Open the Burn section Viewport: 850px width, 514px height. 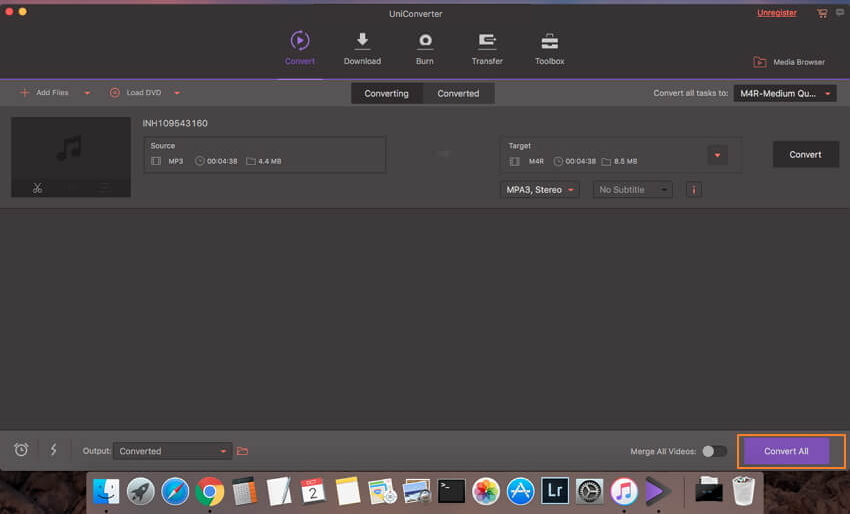coord(424,48)
